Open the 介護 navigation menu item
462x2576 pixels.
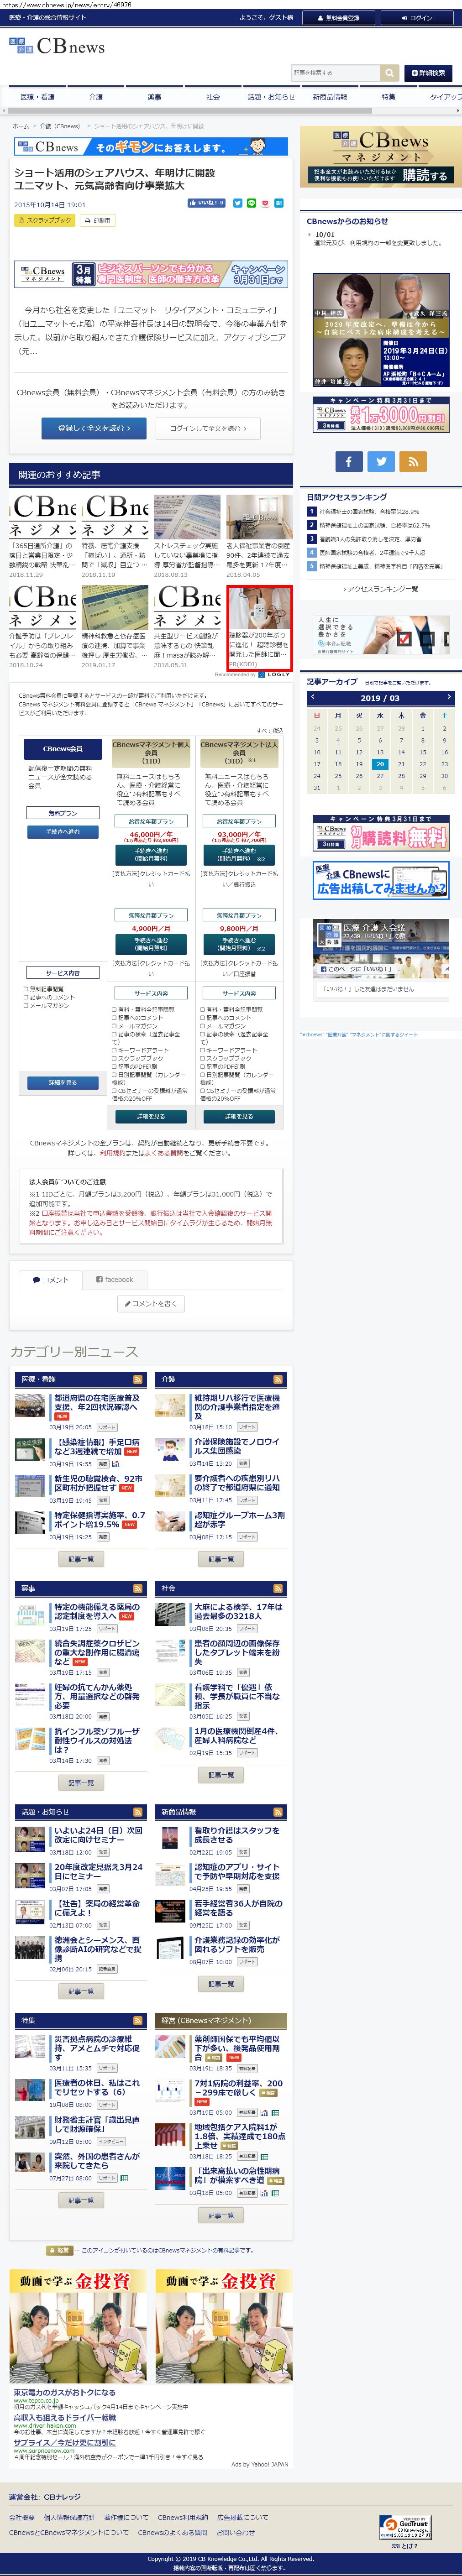click(96, 97)
